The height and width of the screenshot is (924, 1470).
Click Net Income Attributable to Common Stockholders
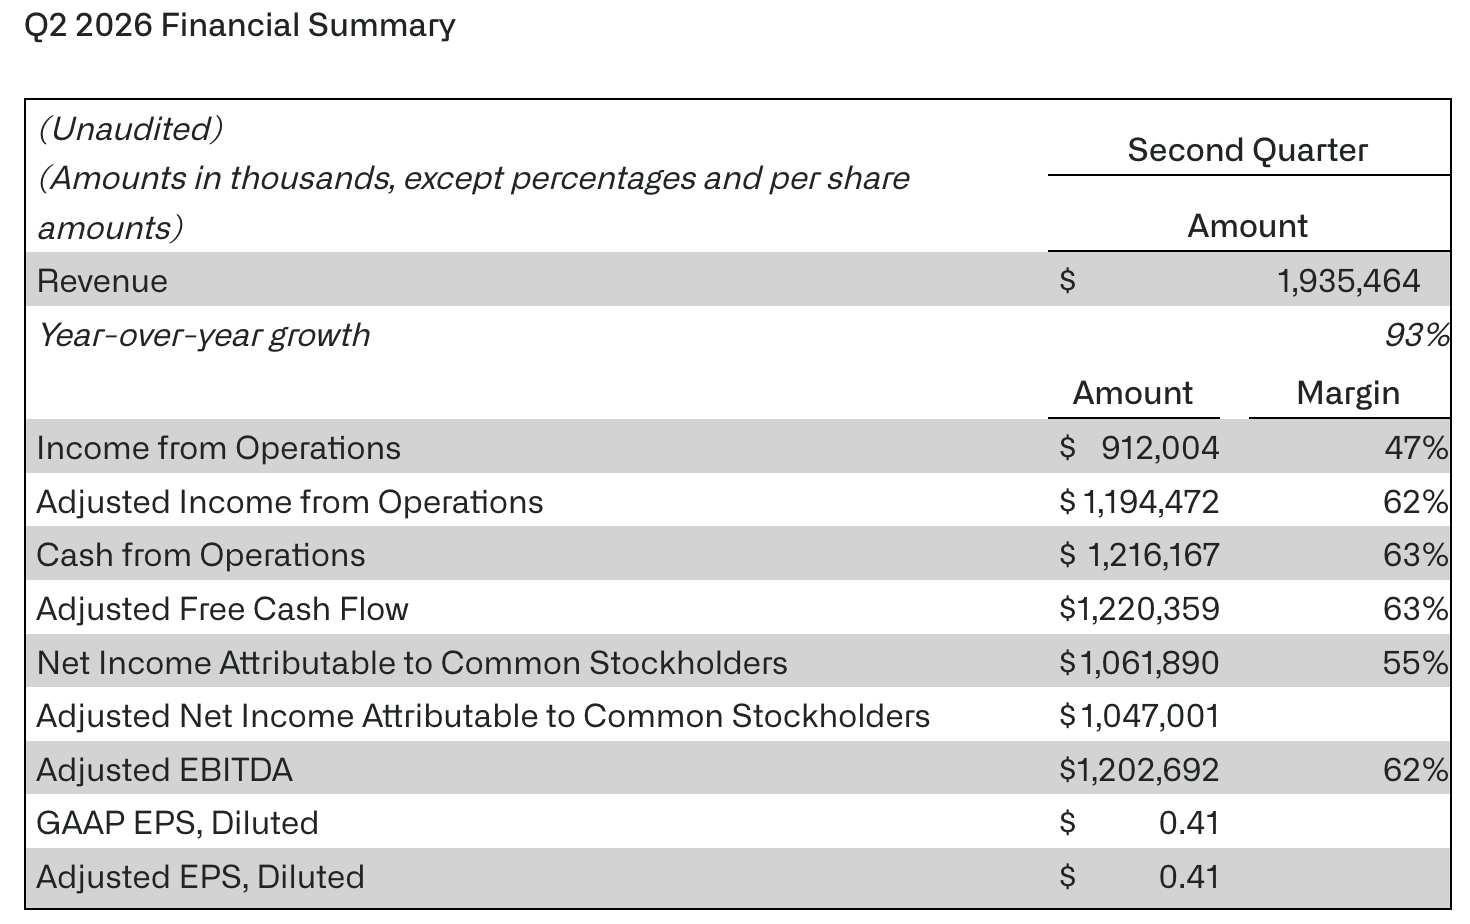(x=412, y=664)
